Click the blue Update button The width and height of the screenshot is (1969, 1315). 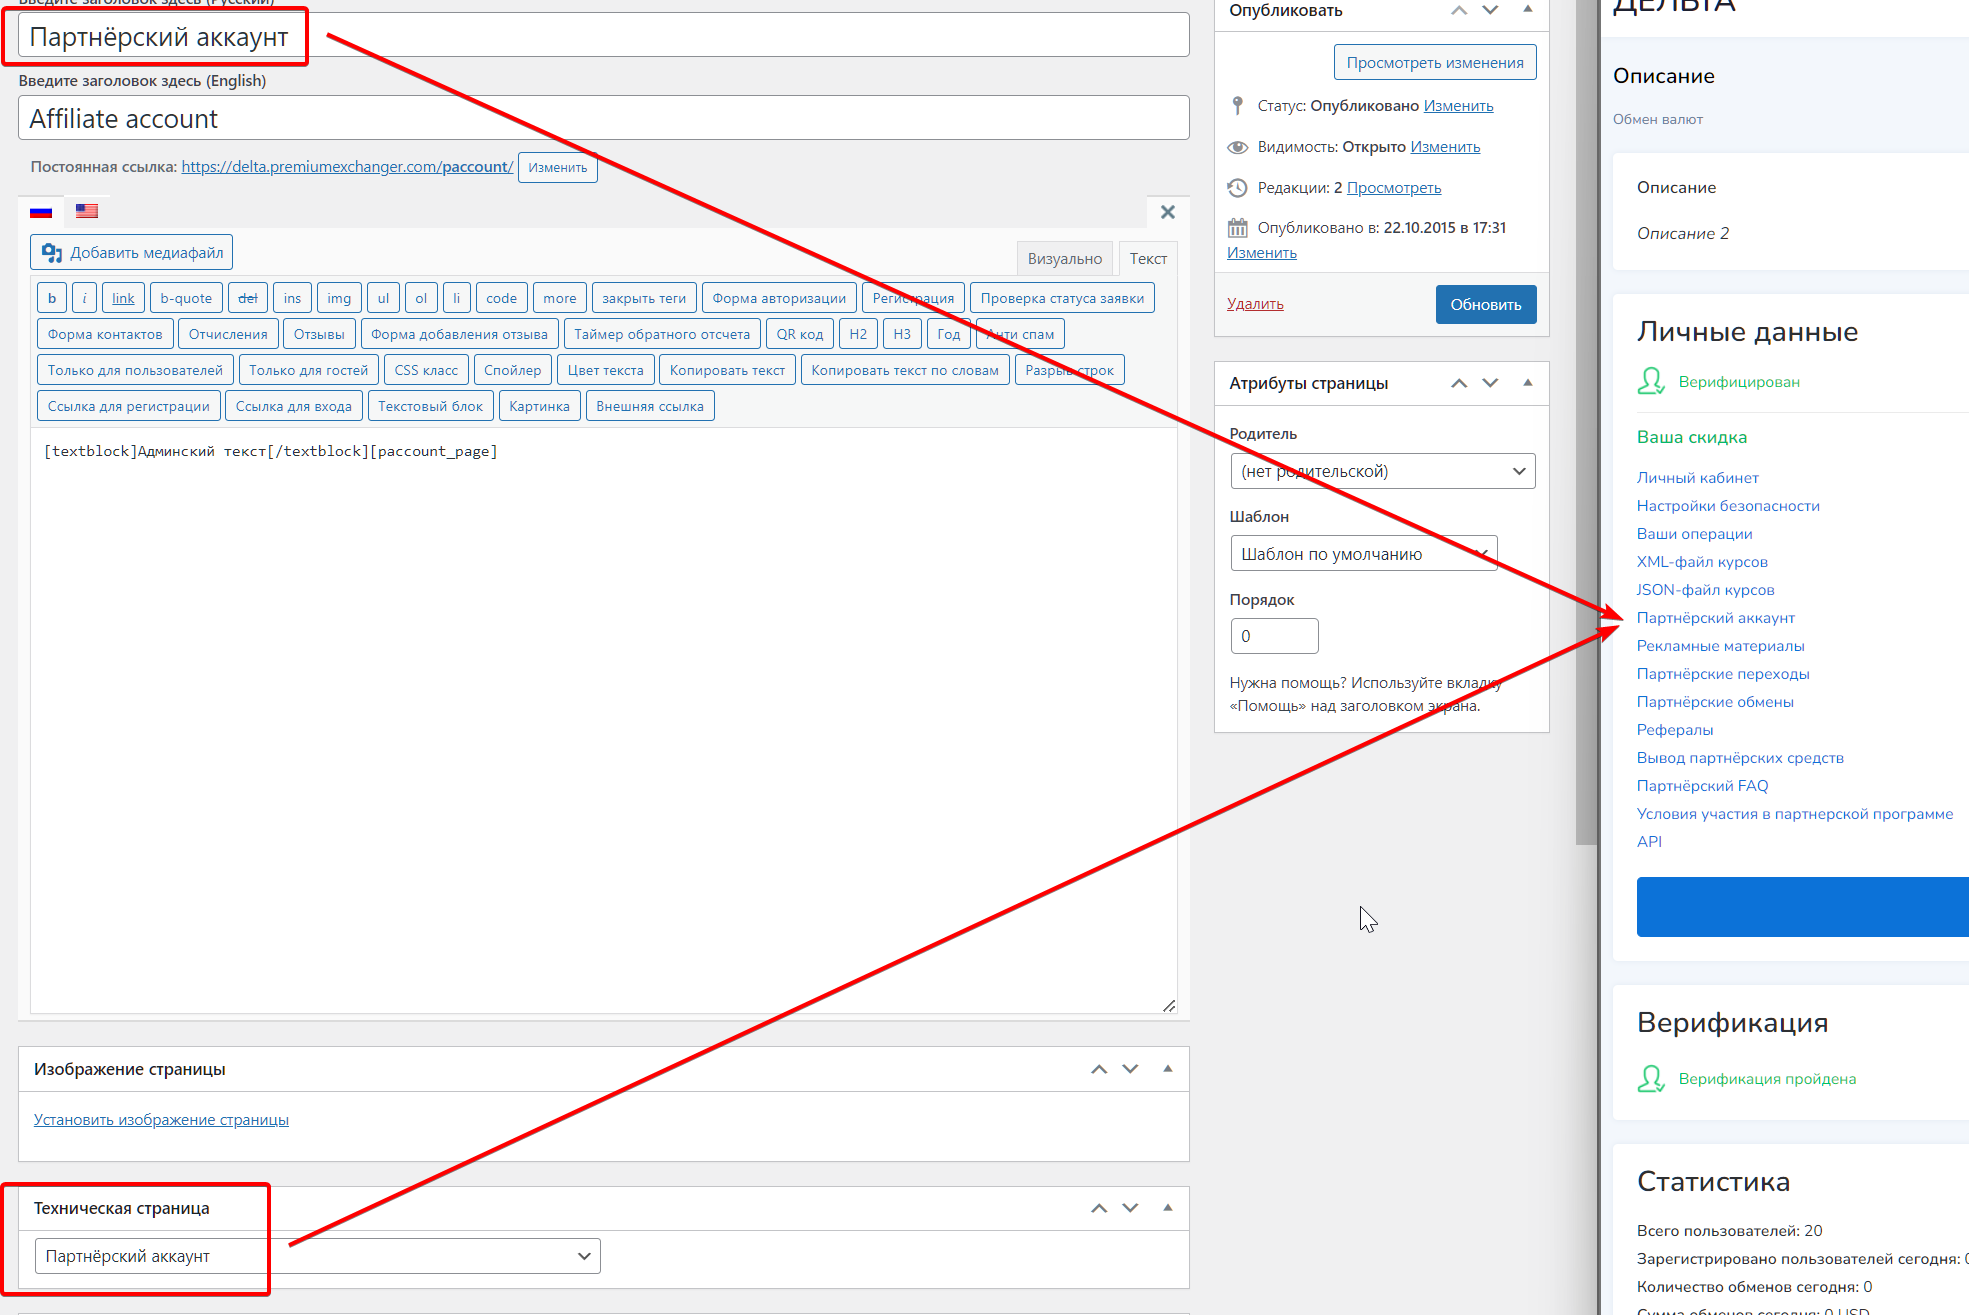coord(1485,305)
